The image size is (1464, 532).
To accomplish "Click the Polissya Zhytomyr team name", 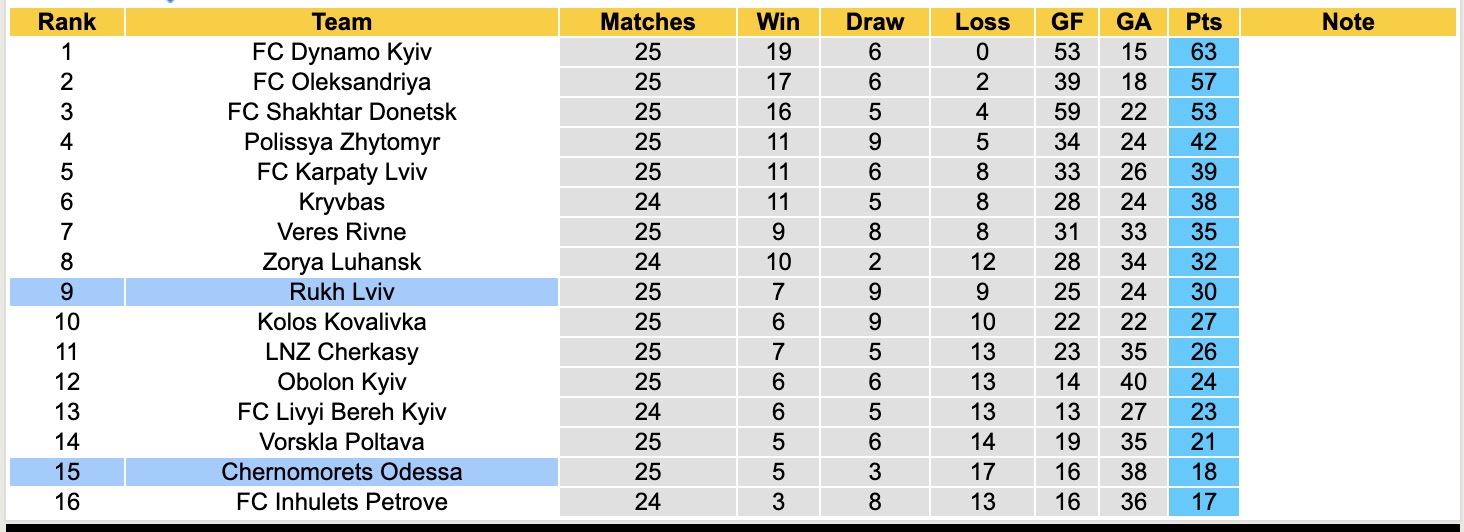I will [341, 142].
